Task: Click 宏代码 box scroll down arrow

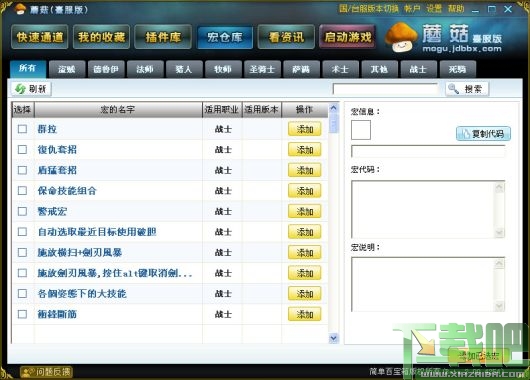Action: coord(500,233)
